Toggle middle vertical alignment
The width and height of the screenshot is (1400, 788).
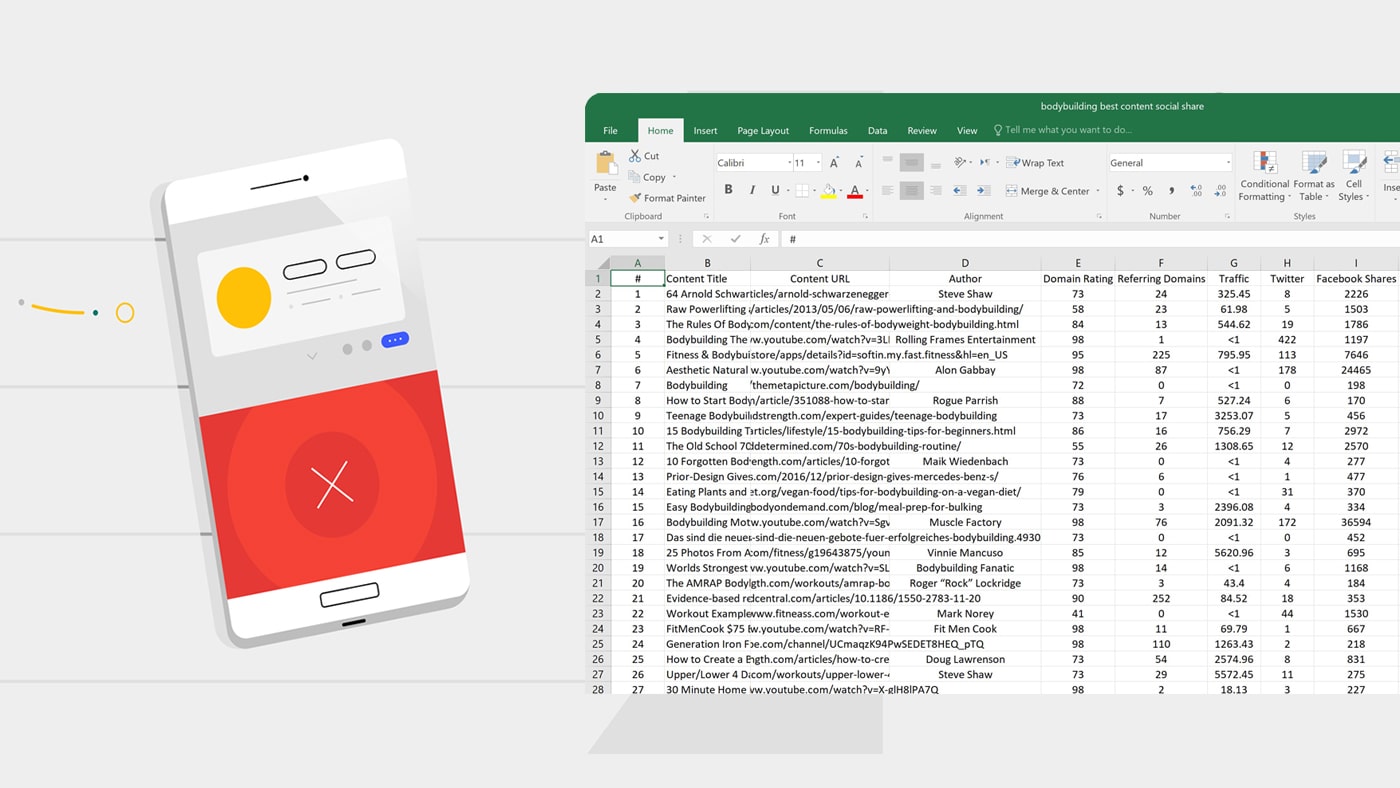pyautogui.click(x=912, y=162)
